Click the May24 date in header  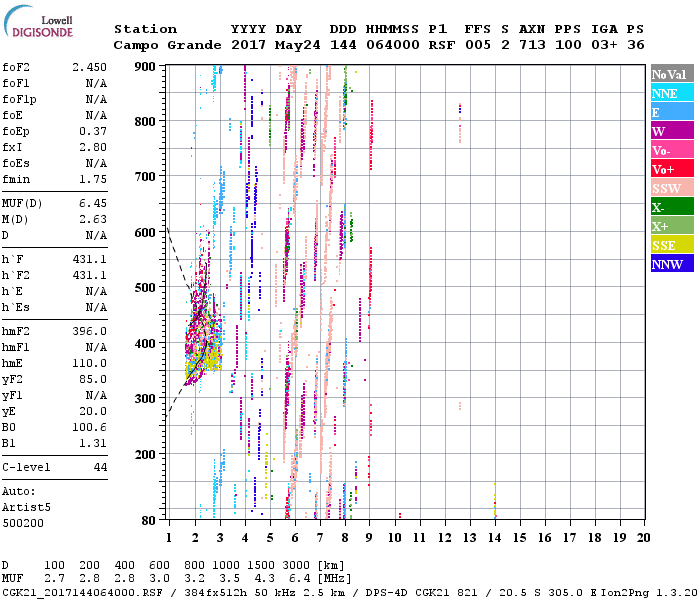[x=297, y=45]
